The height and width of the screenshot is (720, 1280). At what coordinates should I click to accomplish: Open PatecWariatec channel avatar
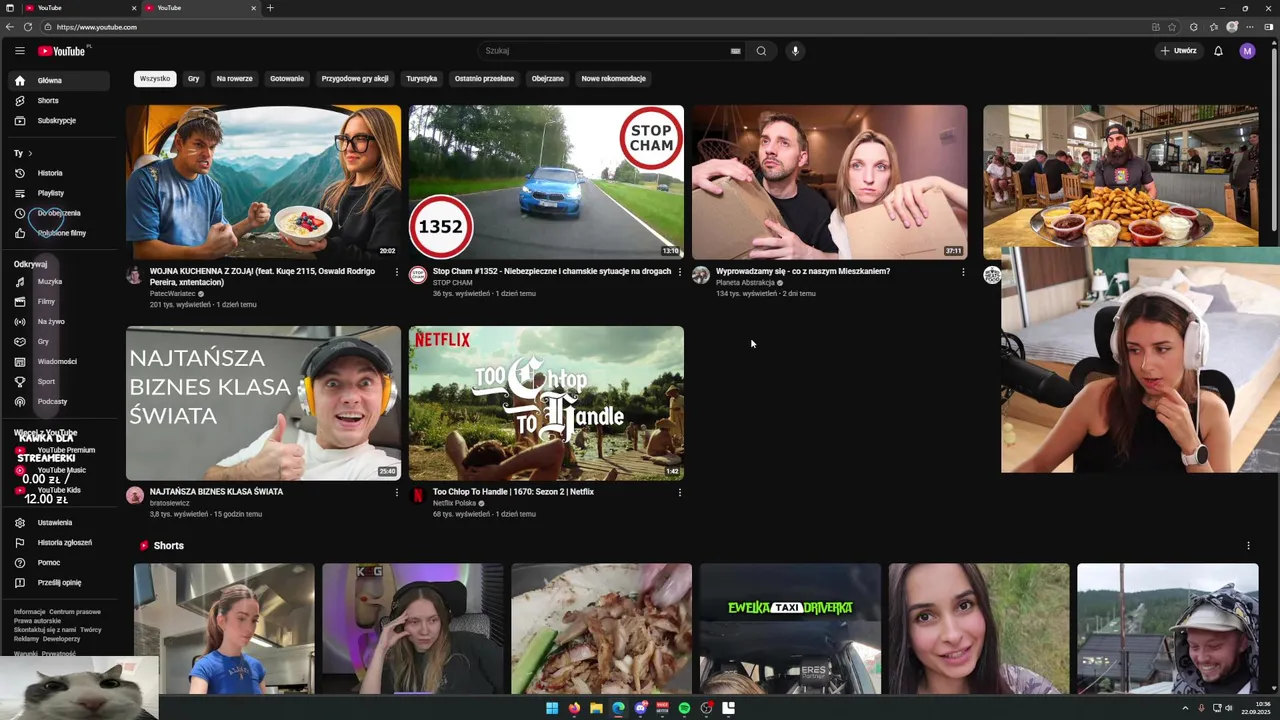pyautogui.click(x=135, y=275)
